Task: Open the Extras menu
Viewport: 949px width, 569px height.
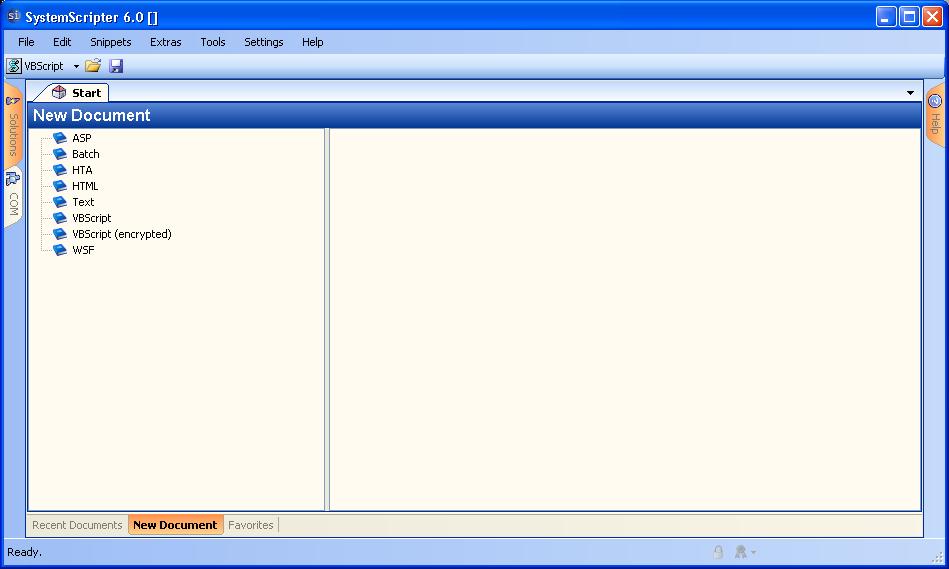Action: point(166,42)
